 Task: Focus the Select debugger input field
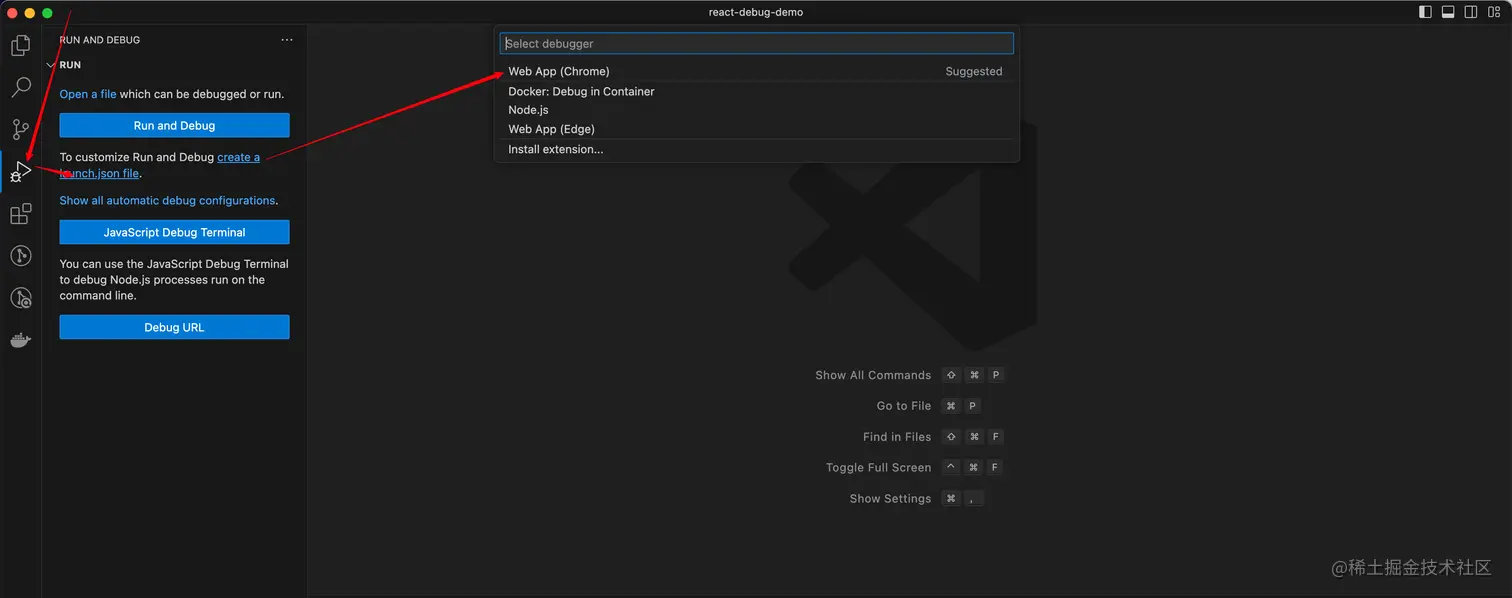coord(756,43)
